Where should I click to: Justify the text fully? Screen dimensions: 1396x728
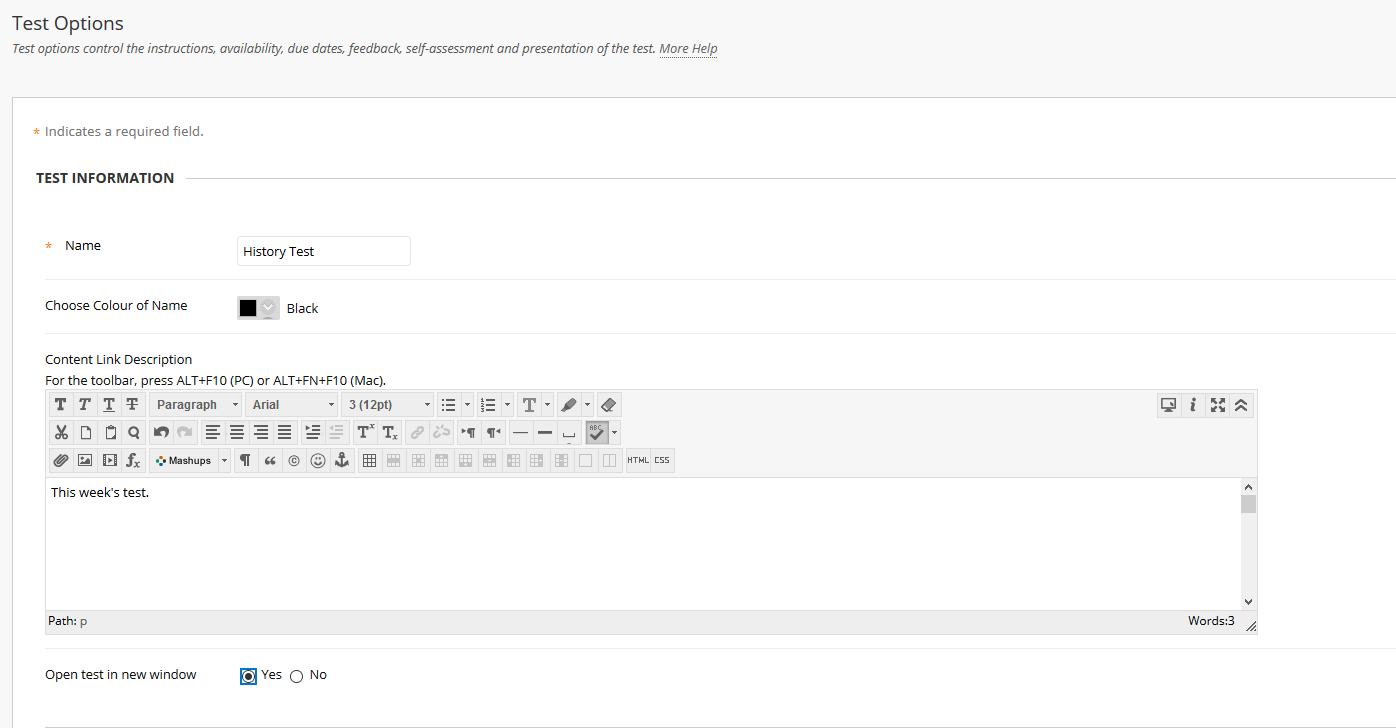point(285,433)
